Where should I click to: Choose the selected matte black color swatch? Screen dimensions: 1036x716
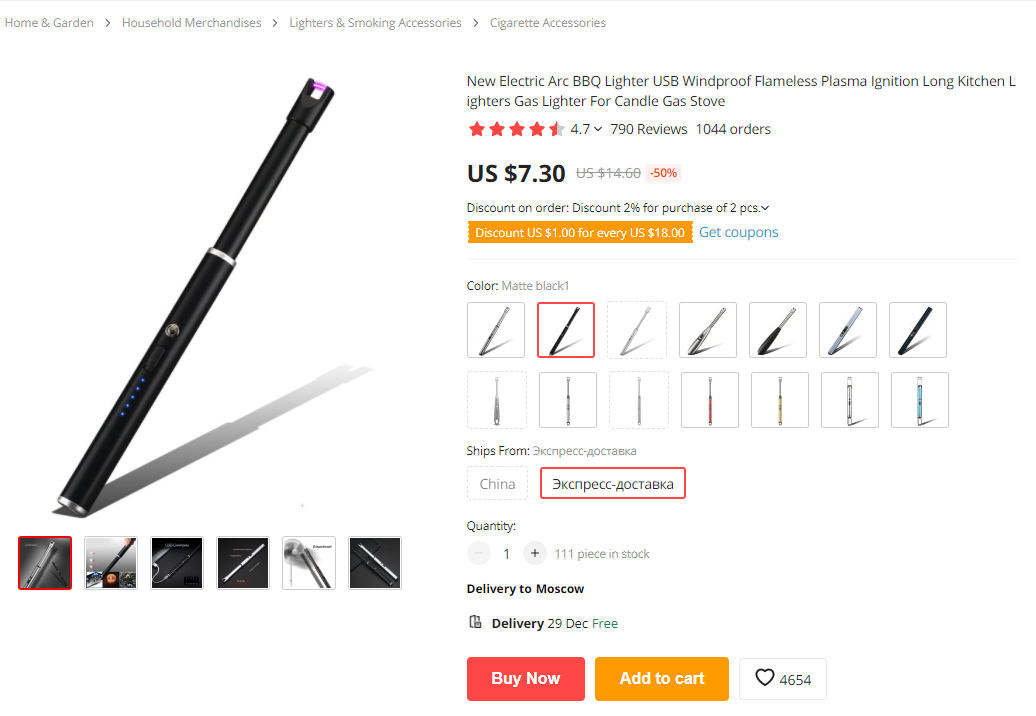tap(566, 330)
